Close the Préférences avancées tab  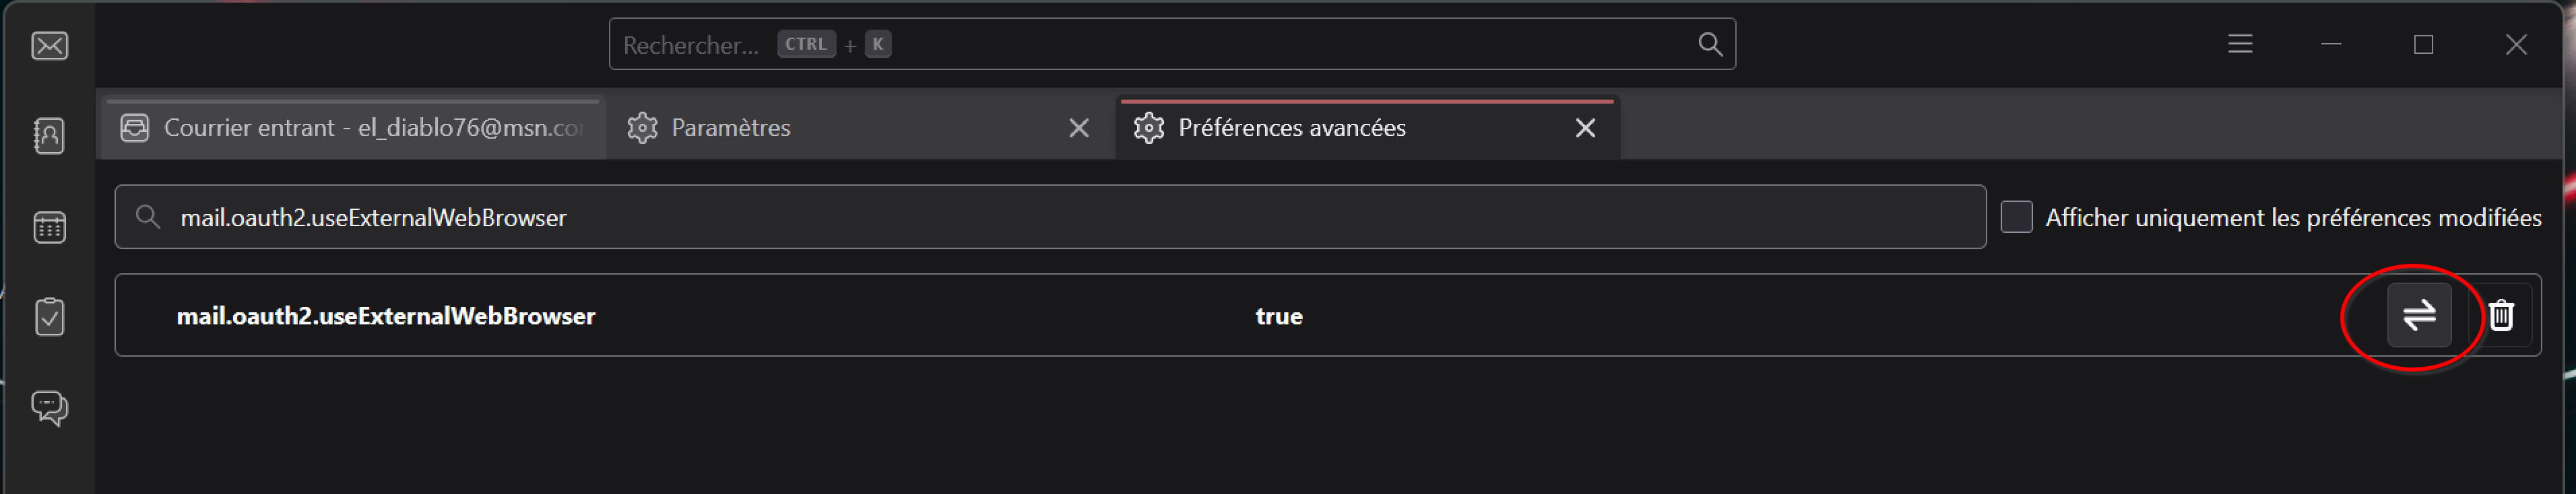pyautogui.click(x=1585, y=128)
